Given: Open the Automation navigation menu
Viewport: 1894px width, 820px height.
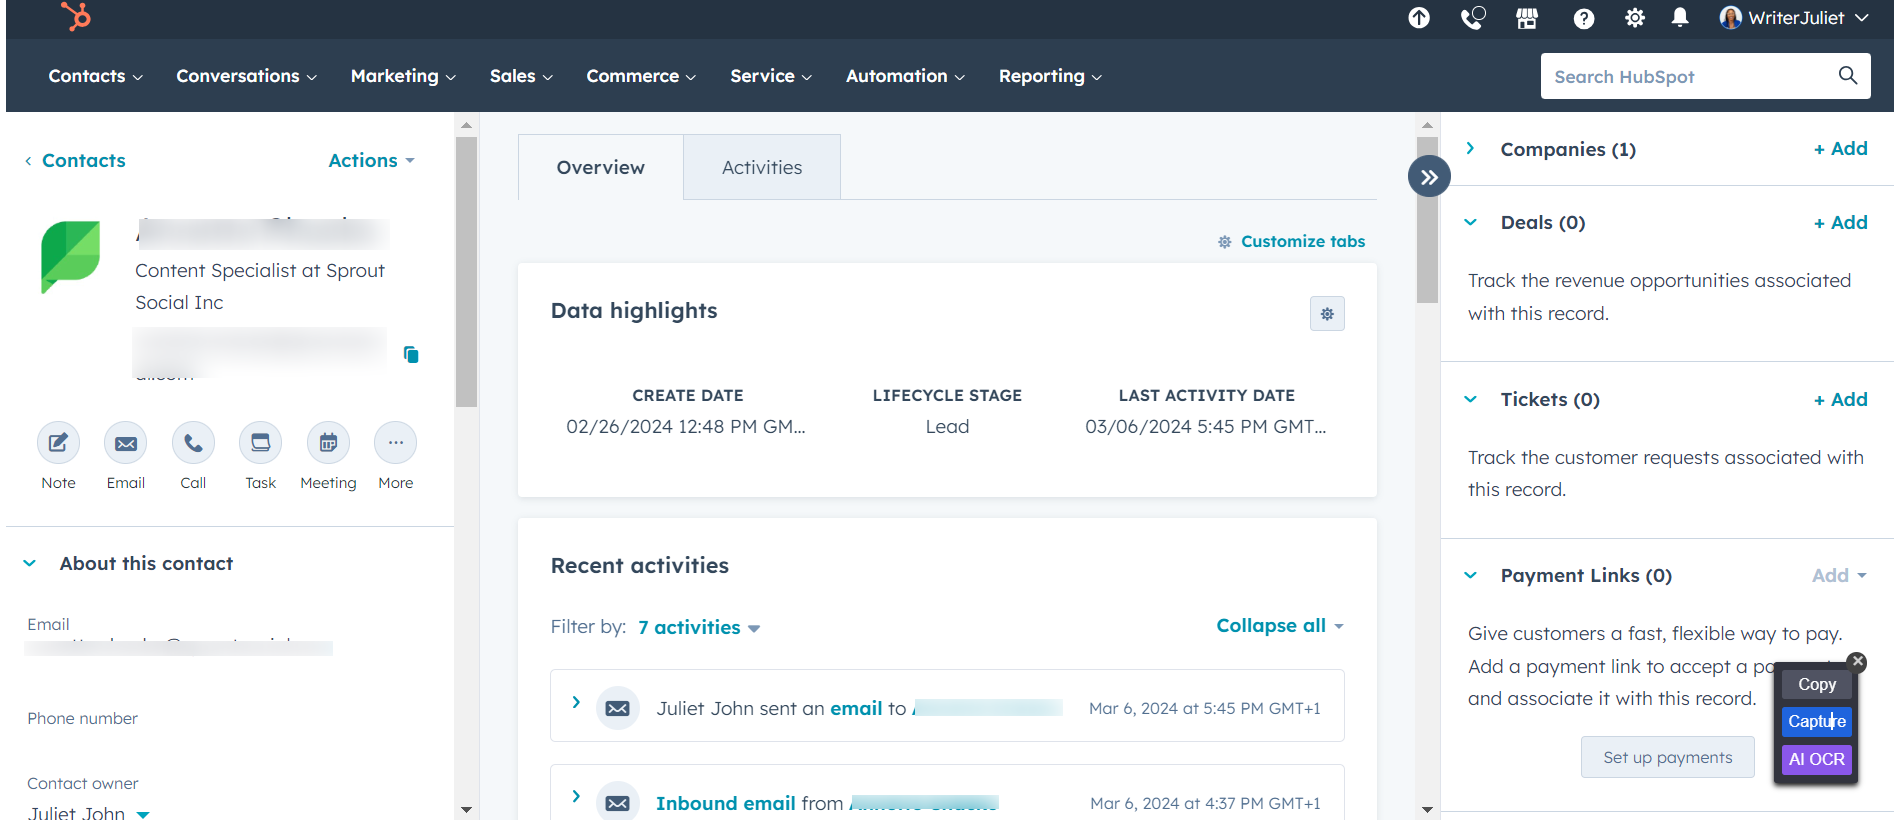Looking at the screenshot, I should (905, 76).
